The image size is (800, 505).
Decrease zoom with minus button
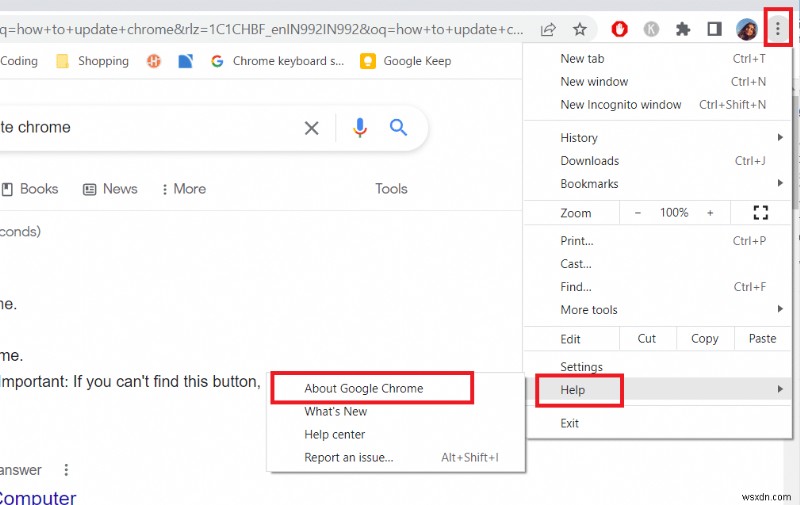(638, 213)
